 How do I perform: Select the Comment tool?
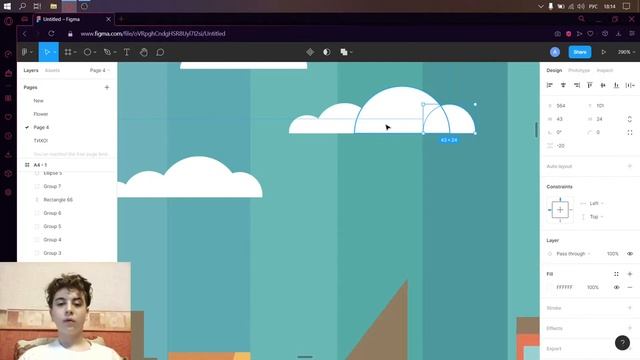pyautogui.click(x=160, y=52)
